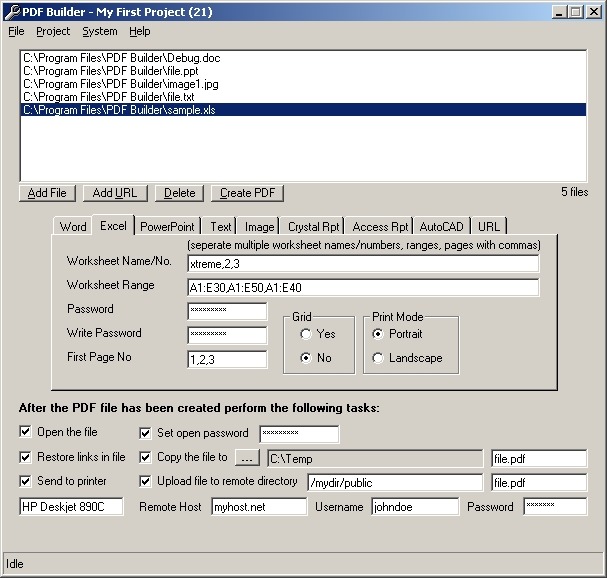Click the PDF Builder wrench title icon

tap(12, 12)
